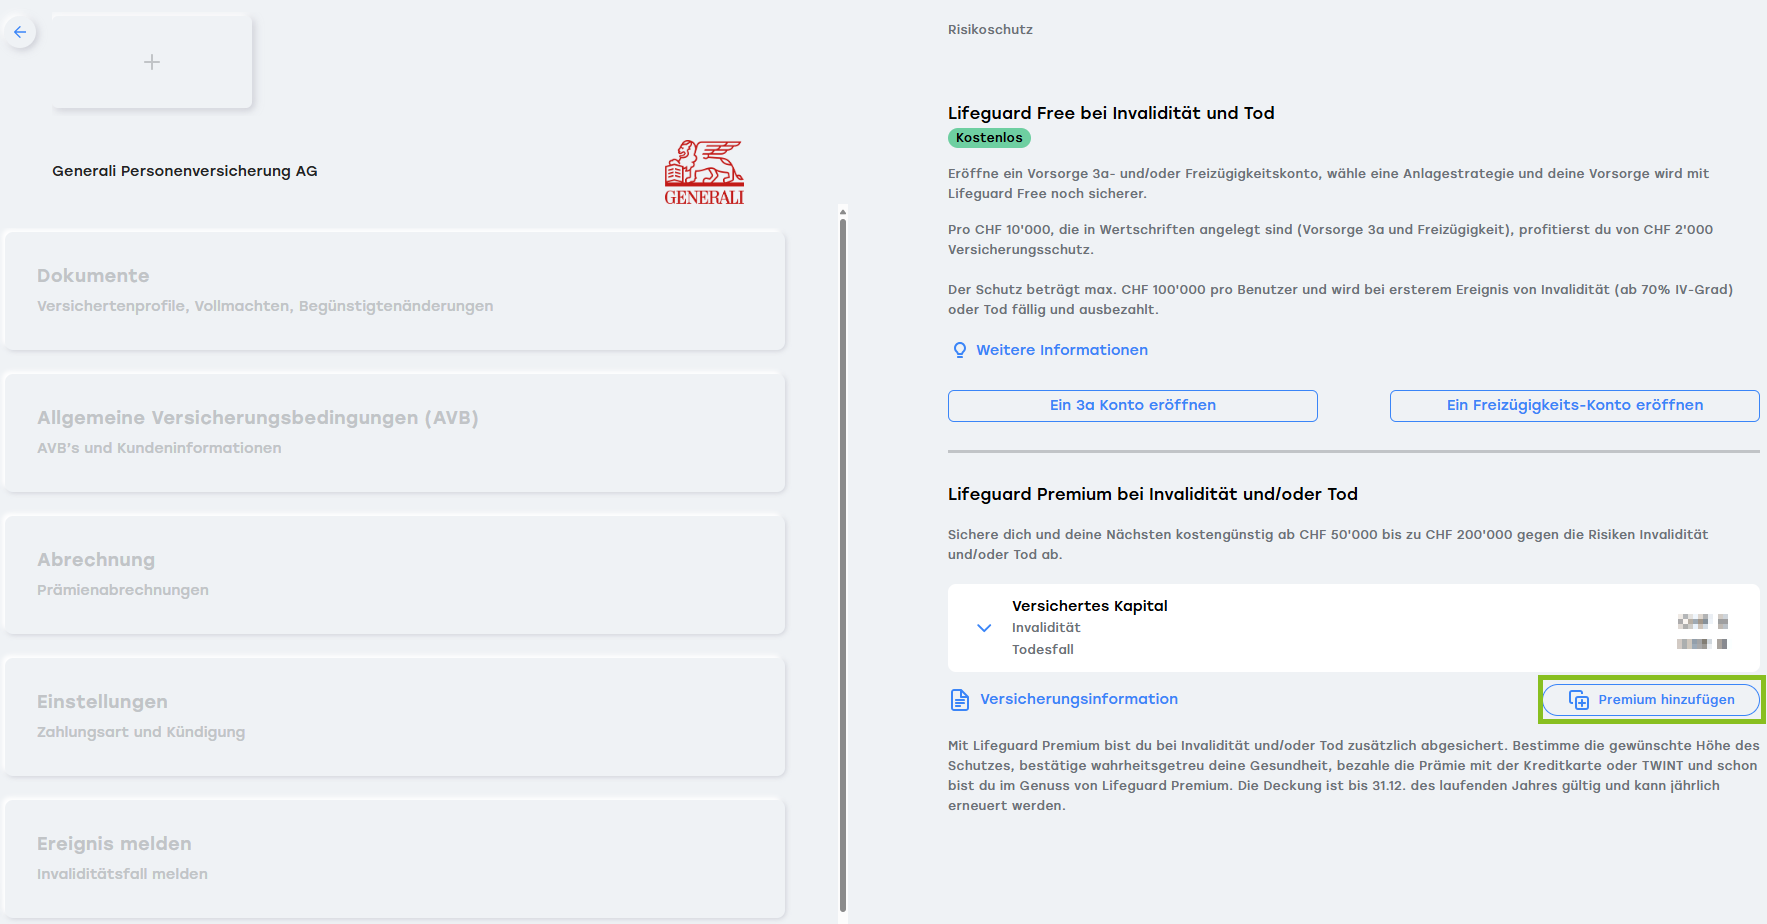Viewport: 1767px width, 924px height.
Task: Open the Ereignis melden card
Action: (395, 858)
